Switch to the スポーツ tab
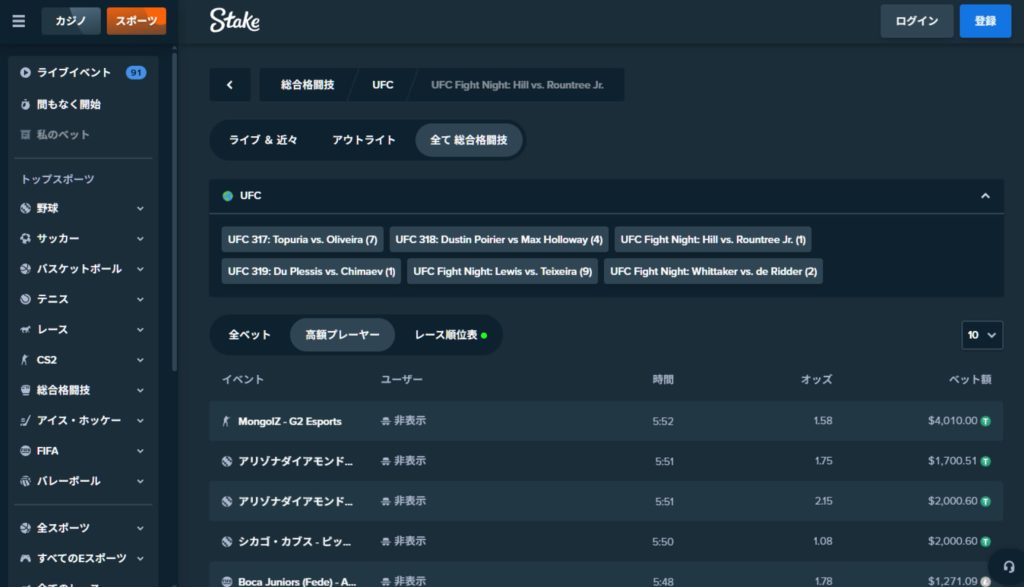The image size is (1024, 587). [136, 21]
